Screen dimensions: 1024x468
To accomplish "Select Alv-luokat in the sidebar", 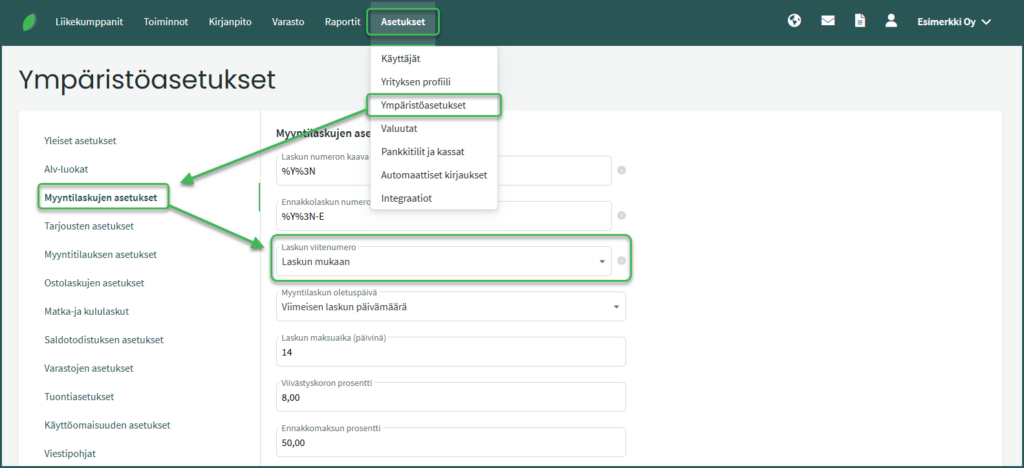I will (x=73, y=169).
